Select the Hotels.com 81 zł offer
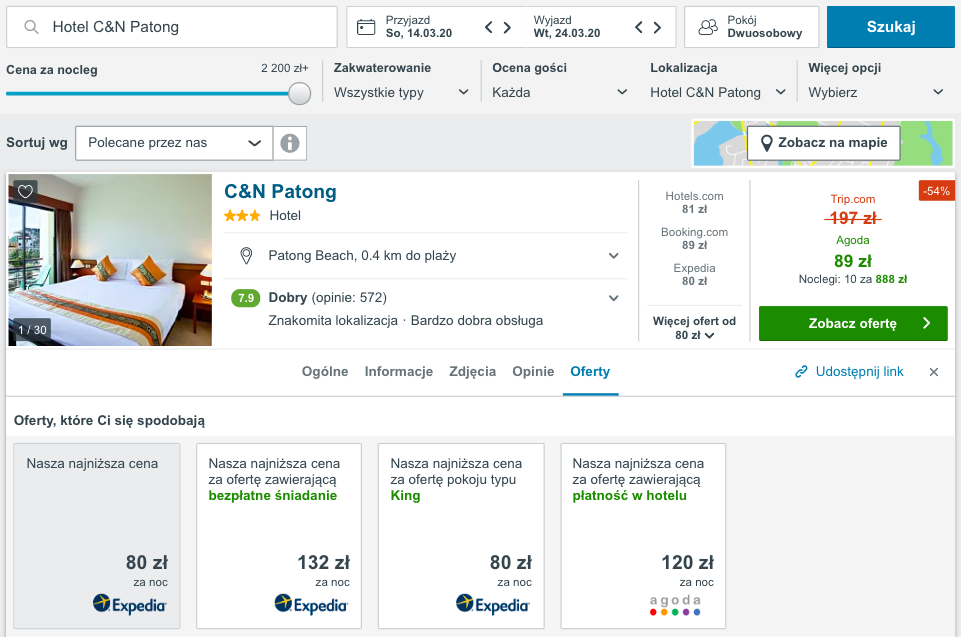Screen dimensions: 961x637 (694, 202)
